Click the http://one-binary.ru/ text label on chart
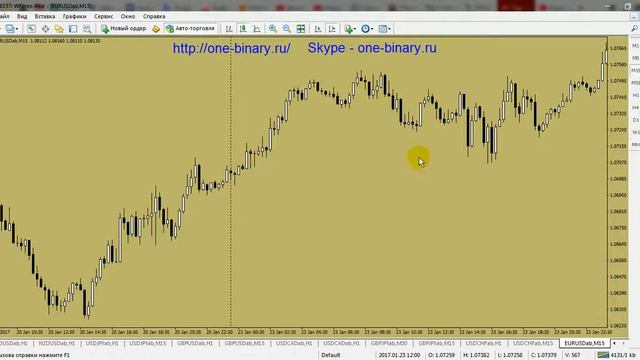This screenshot has height=360, width=640. click(231, 48)
